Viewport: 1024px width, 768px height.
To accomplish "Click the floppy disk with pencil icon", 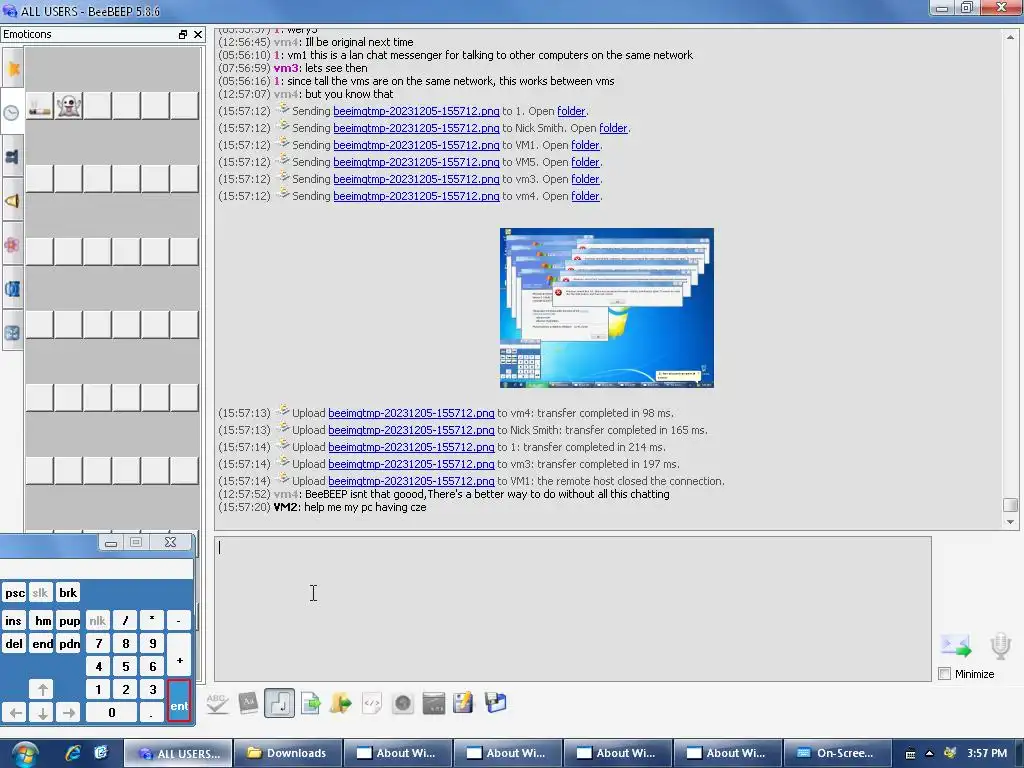I will [464, 703].
